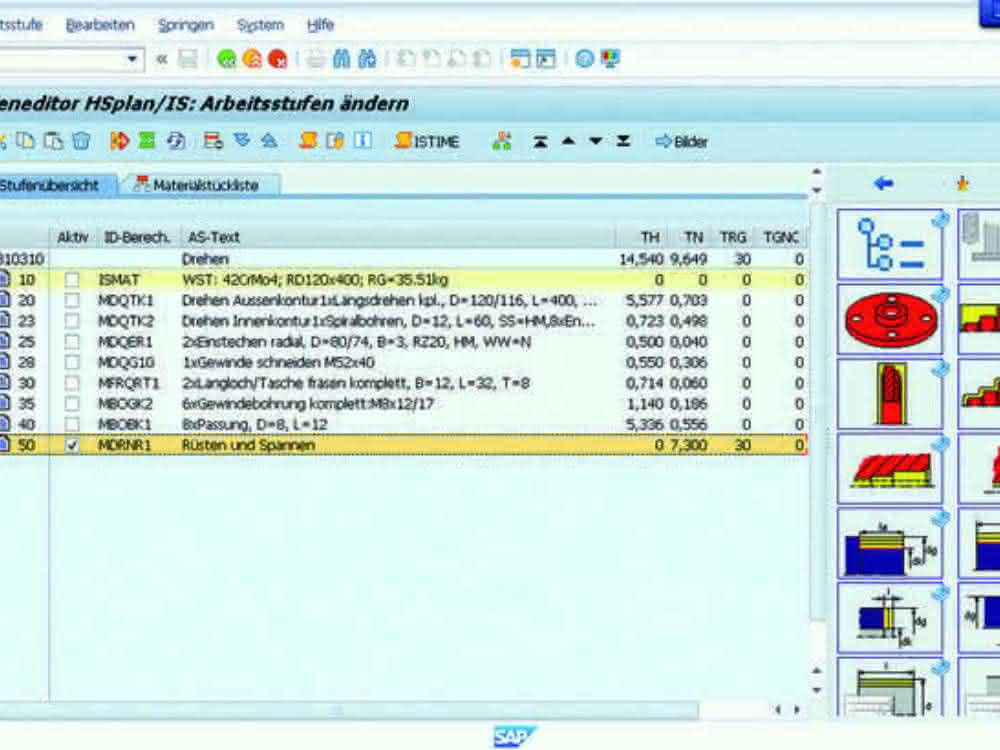Click the blue back arrow in picture panel

pos(883,184)
